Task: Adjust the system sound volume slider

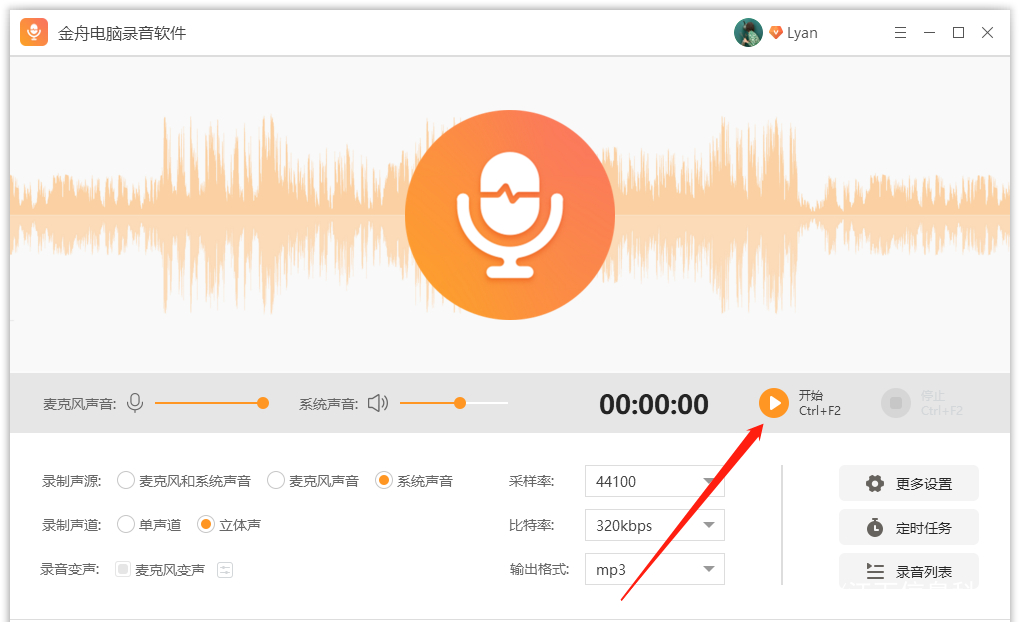Action: click(x=454, y=403)
